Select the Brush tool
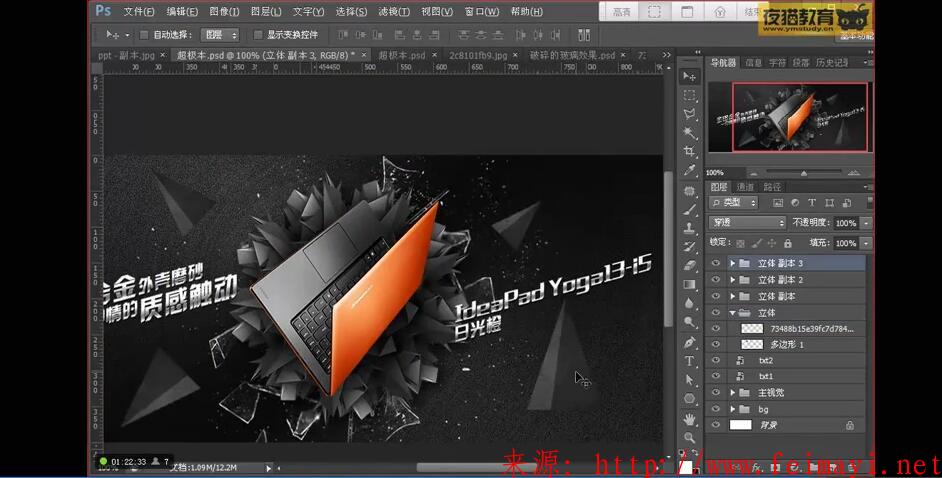 click(689, 210)
